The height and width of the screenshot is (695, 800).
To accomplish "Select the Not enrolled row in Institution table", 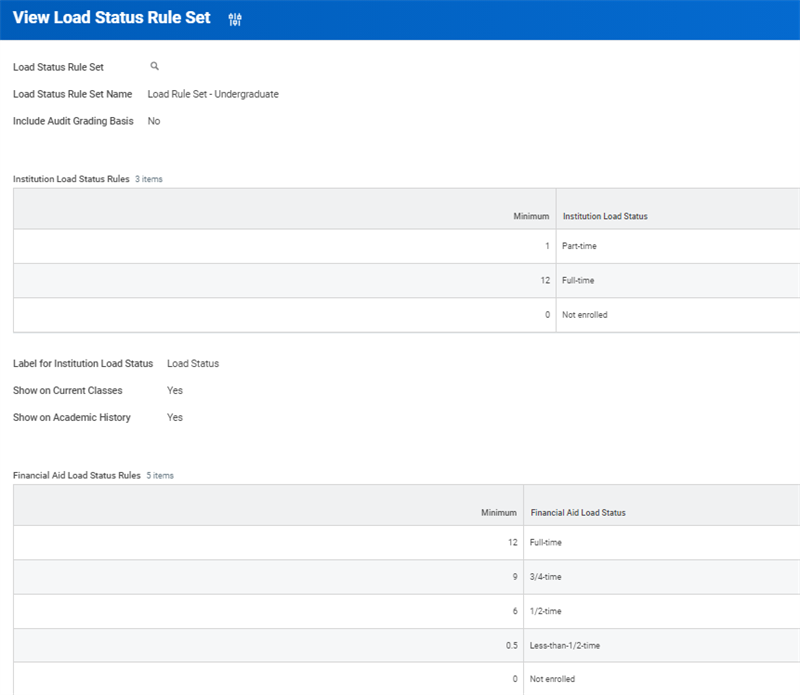I will tap(407, 315).
